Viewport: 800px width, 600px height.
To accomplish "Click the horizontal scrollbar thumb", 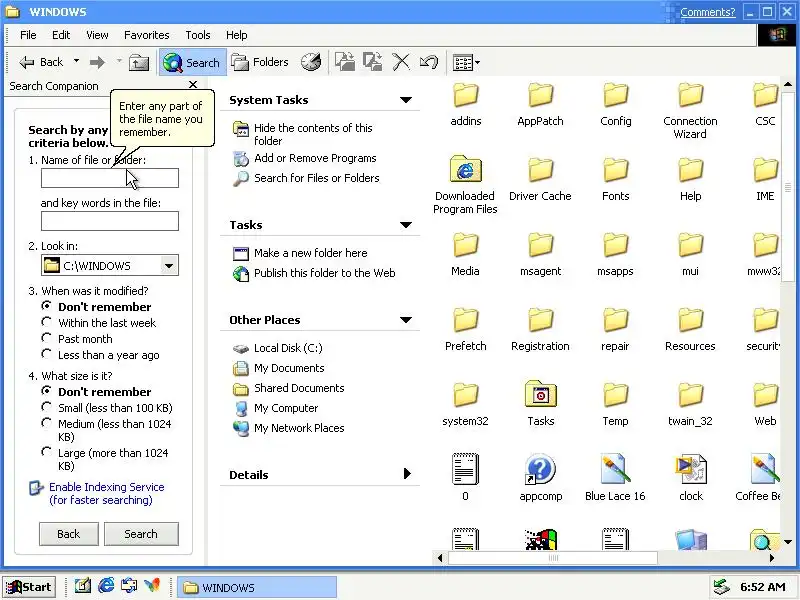I will [x=553, y=558].
